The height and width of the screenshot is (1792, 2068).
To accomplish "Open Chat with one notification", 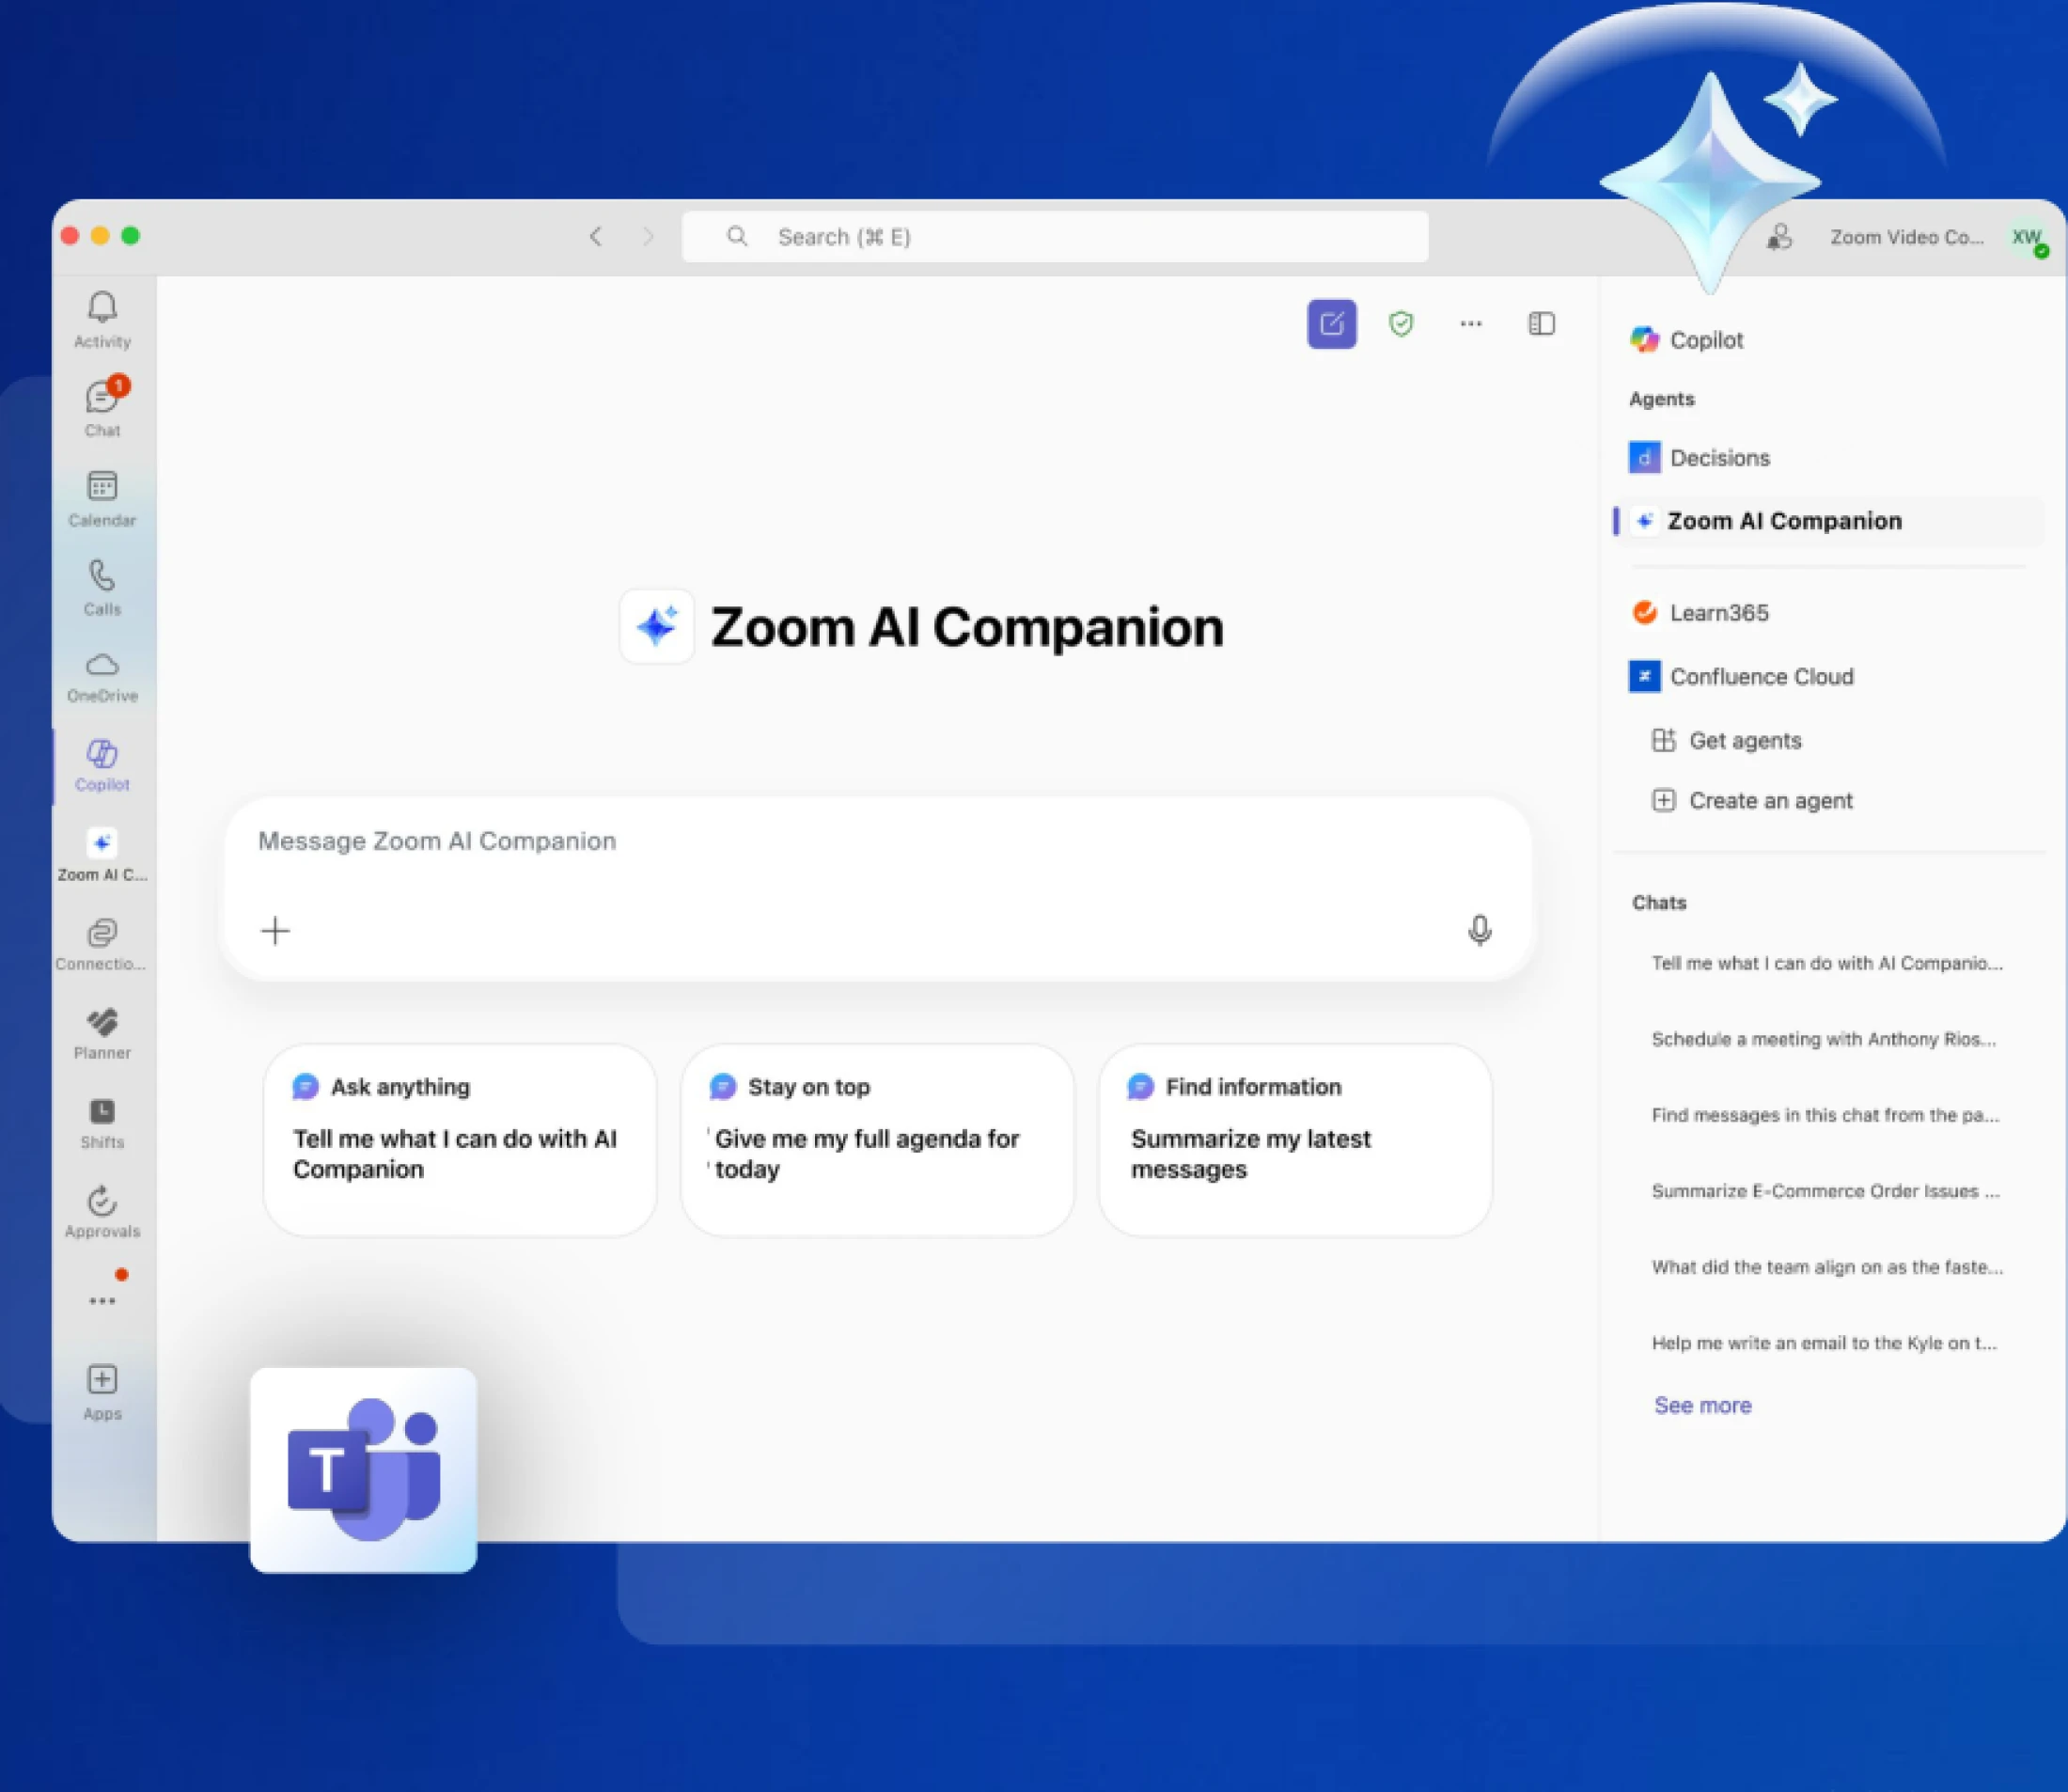I will pyautogui.click(x=102, y=408).
